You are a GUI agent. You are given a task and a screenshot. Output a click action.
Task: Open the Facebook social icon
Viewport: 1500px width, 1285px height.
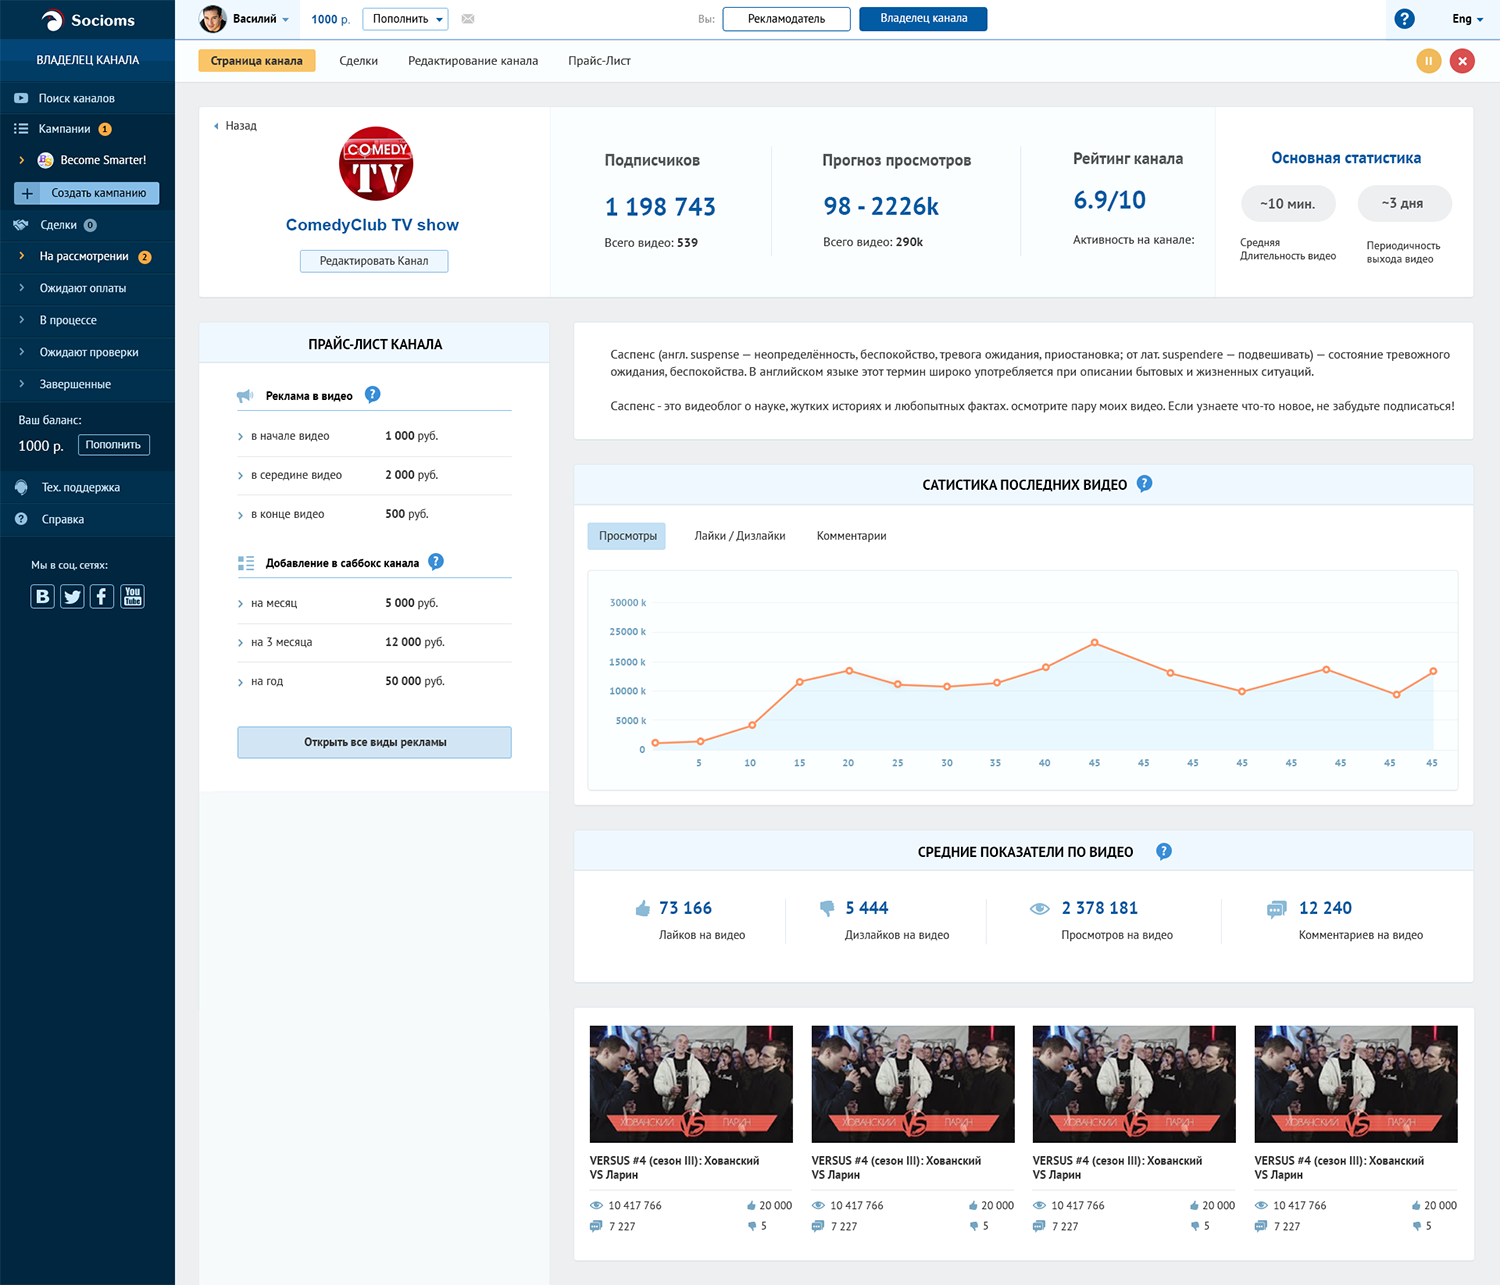[x=102, y=597]
